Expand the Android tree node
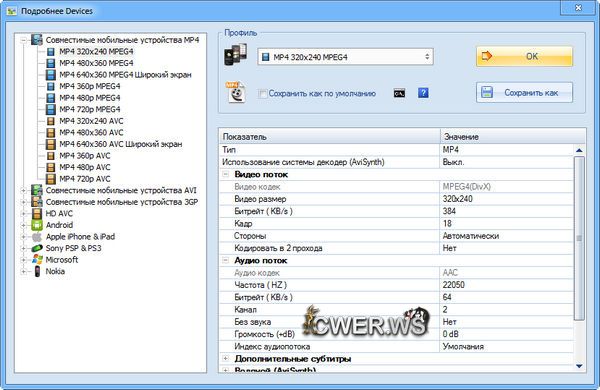Screen dimensions: 600x390 click(24, 225)
